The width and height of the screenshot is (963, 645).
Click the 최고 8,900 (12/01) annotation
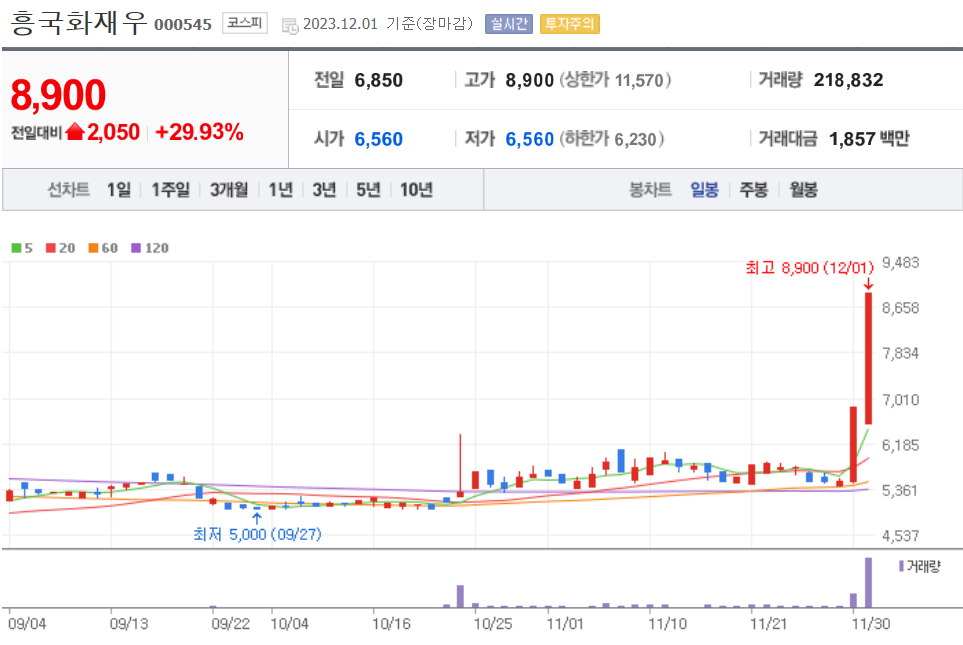pos(809,268)
